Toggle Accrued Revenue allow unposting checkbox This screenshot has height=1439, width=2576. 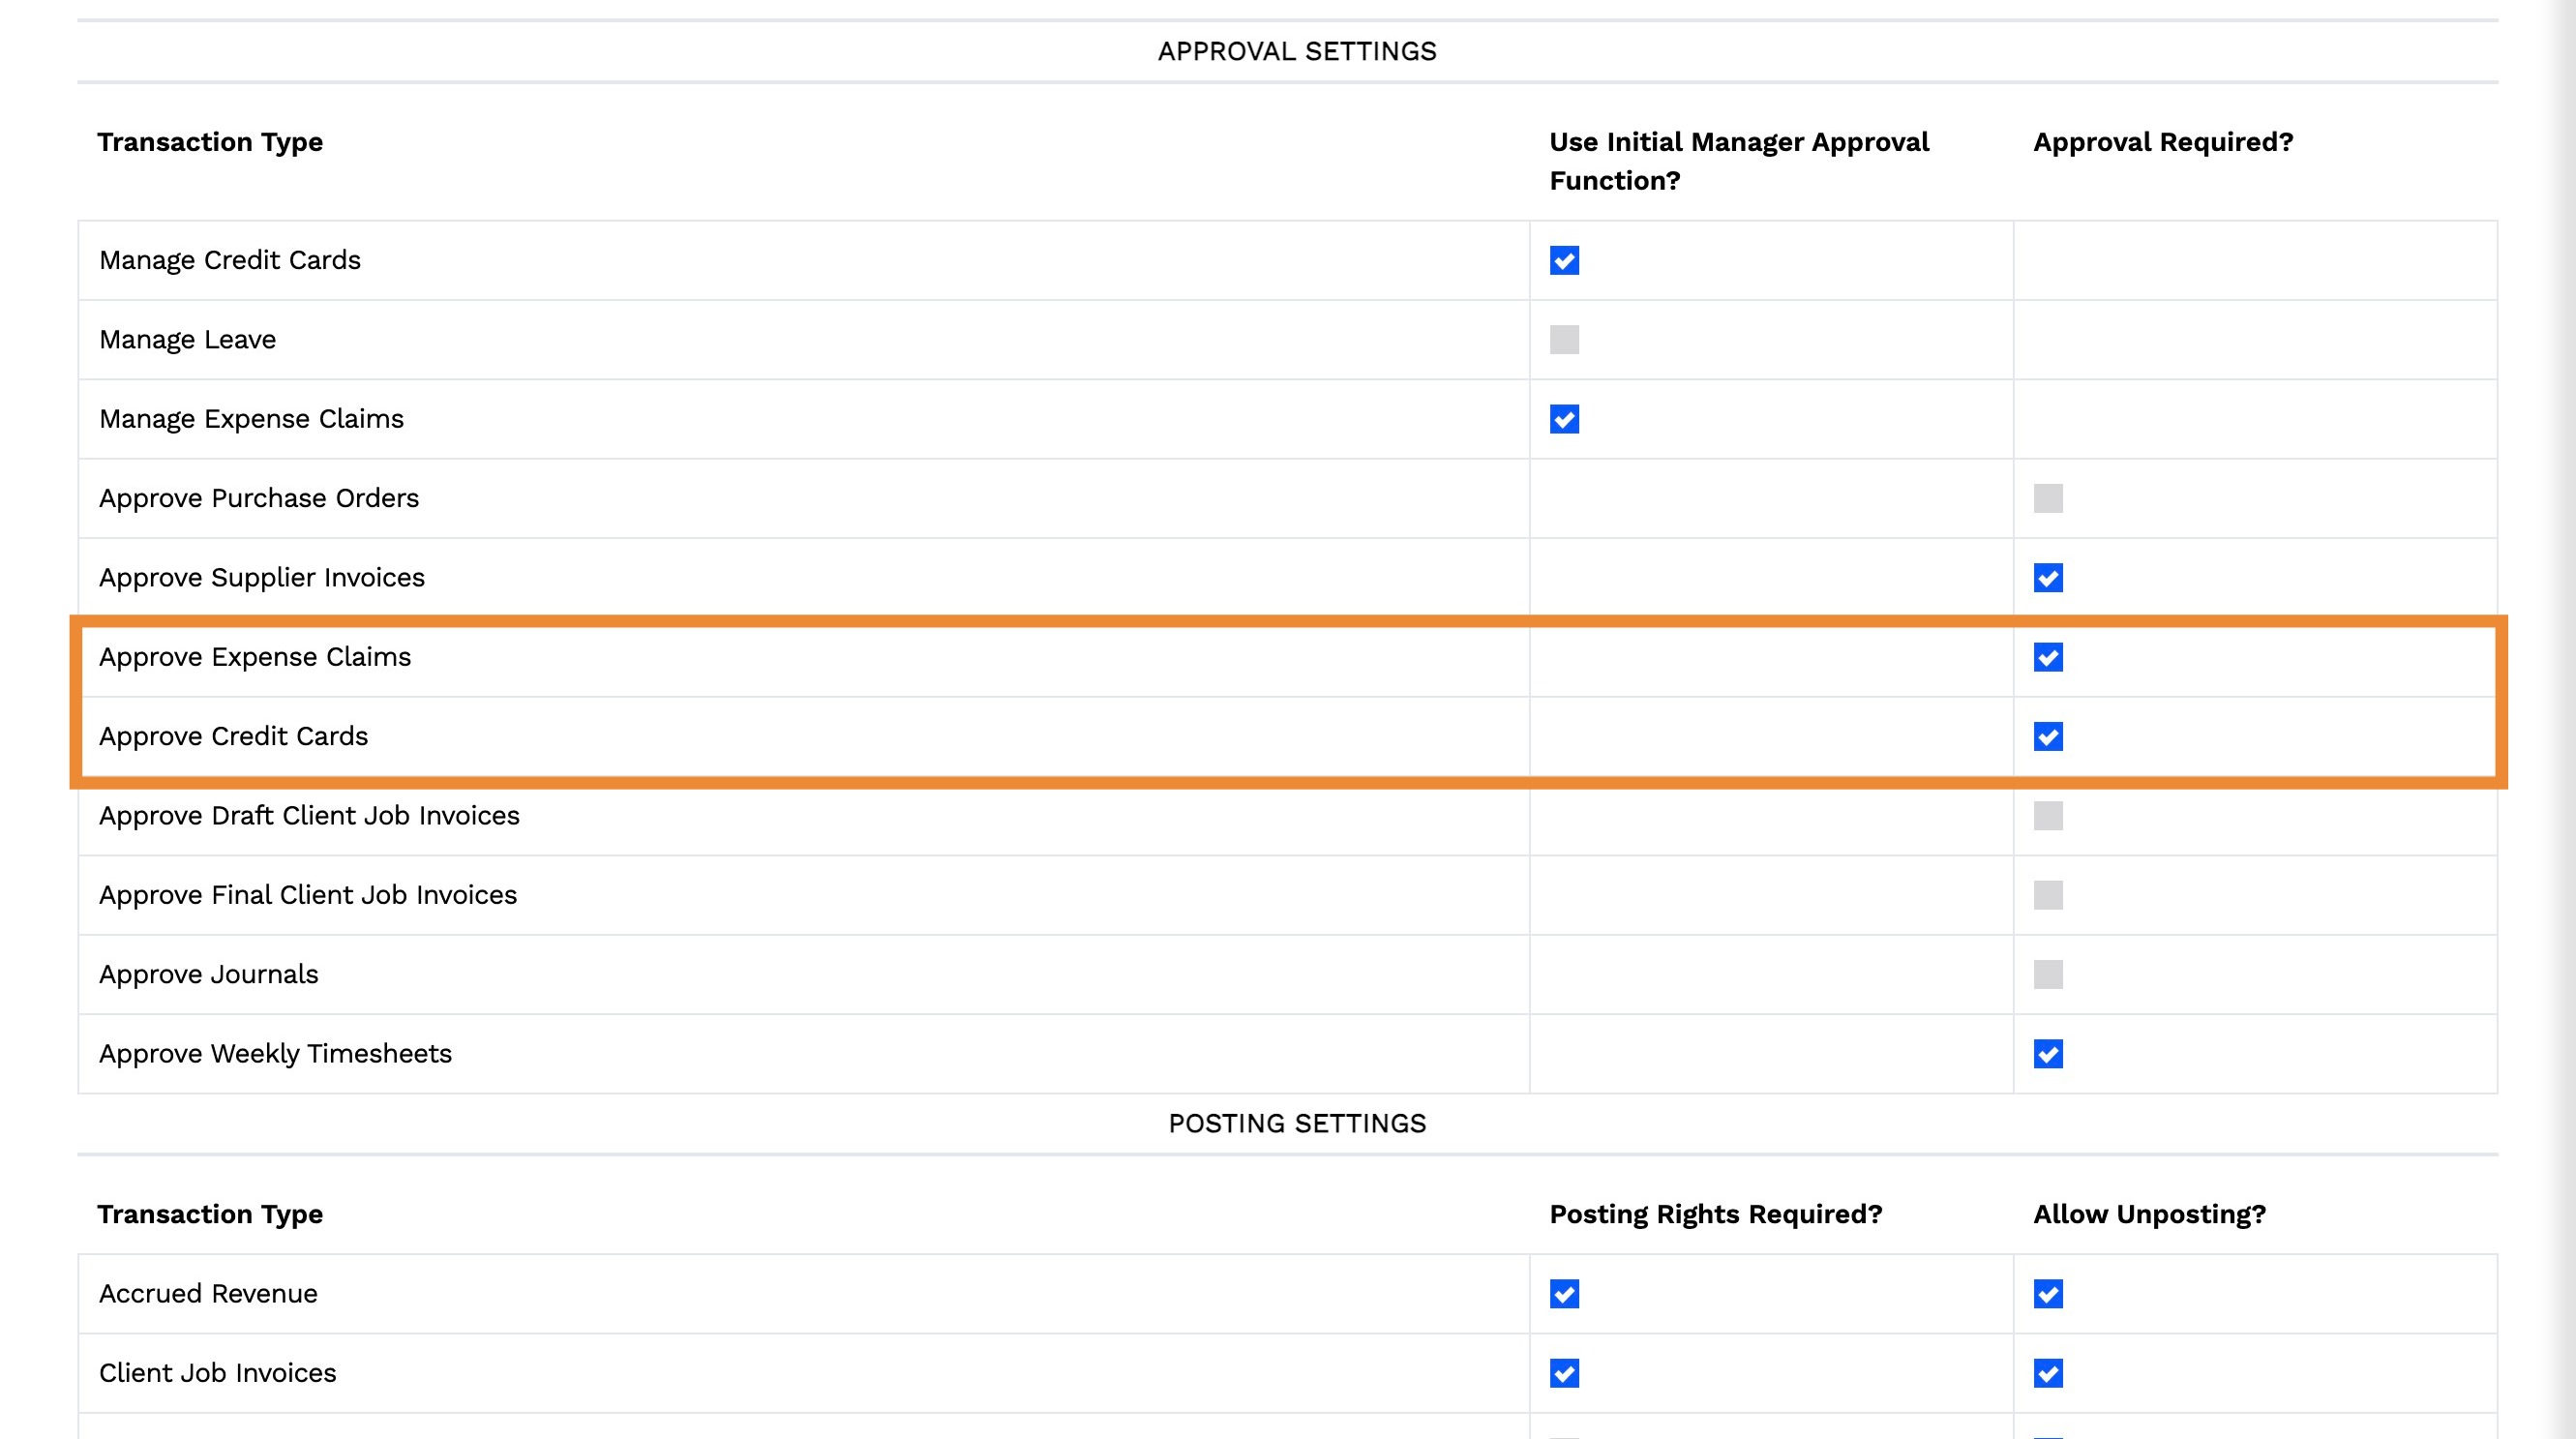click(2047, 1294)
